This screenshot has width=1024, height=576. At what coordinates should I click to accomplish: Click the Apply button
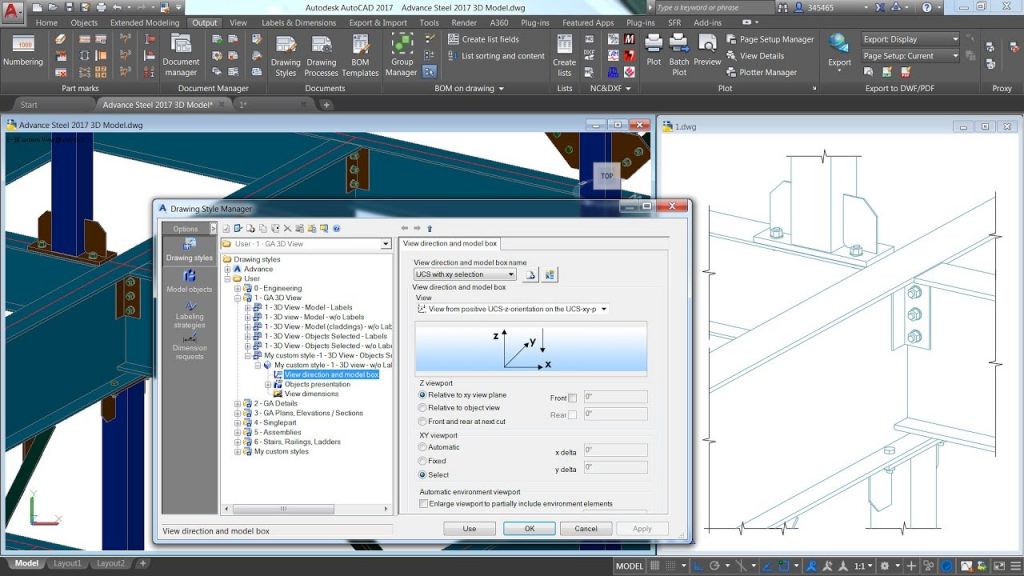point(642,528)
